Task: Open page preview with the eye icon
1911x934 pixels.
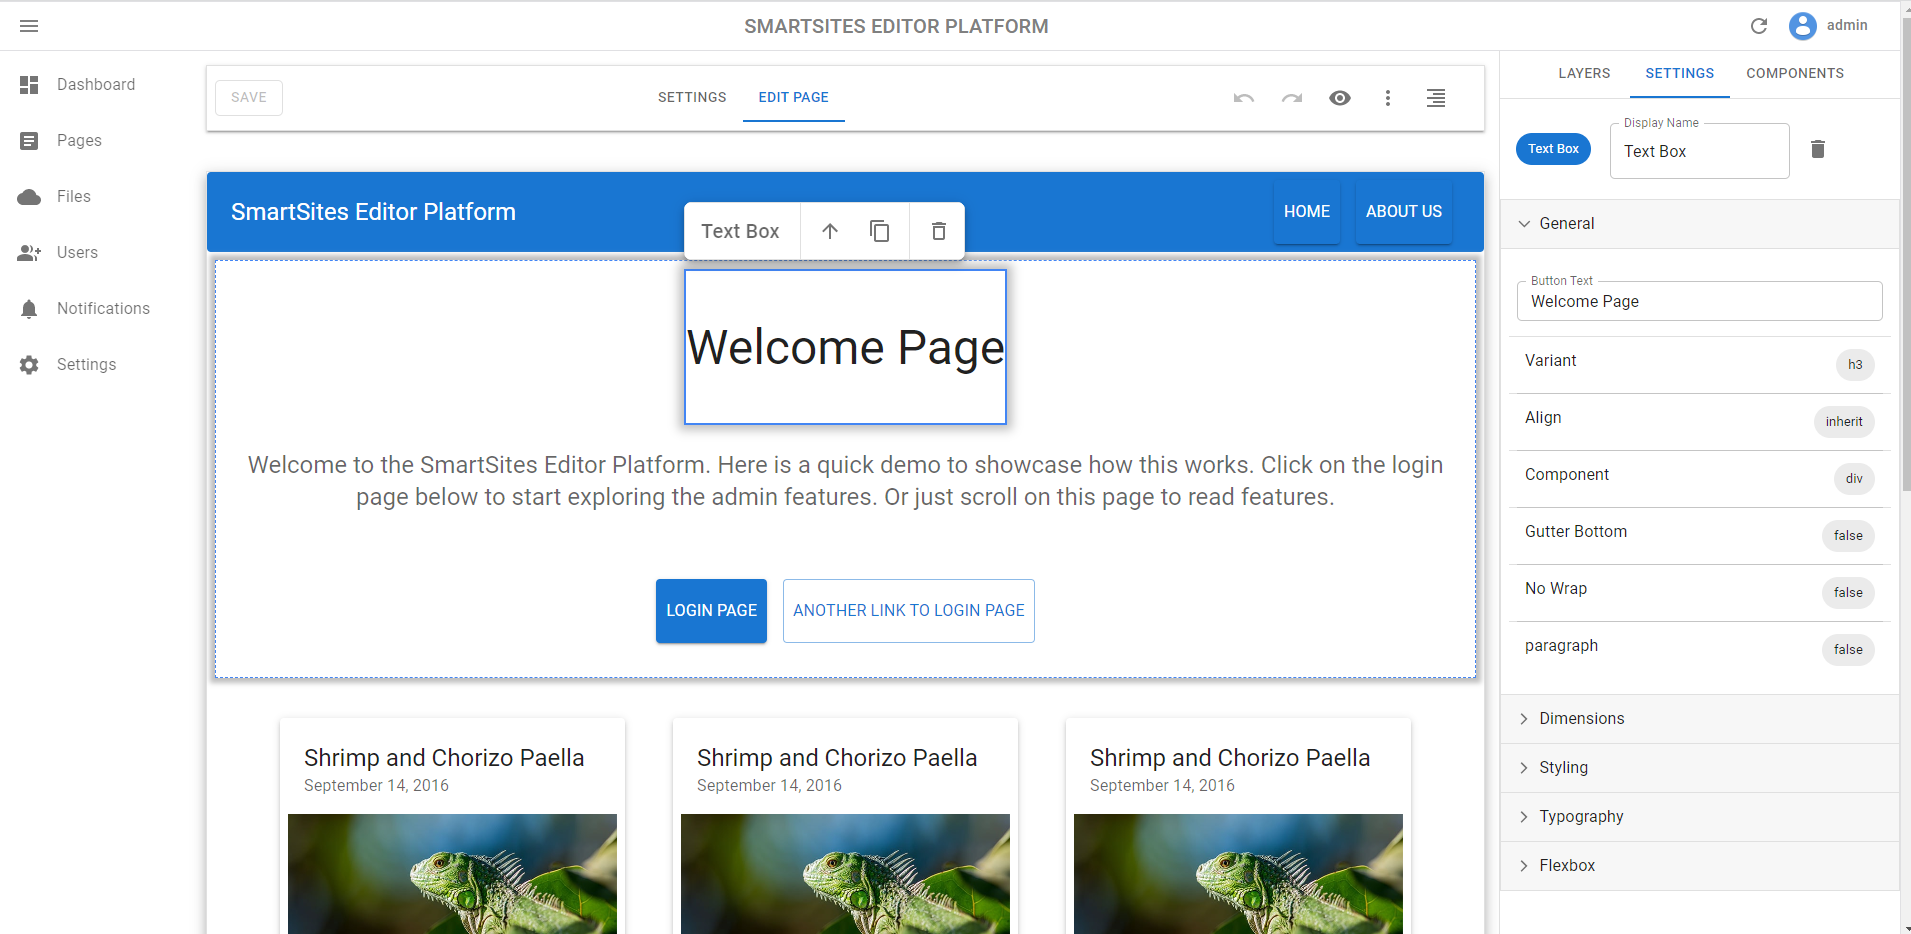Action: point(1340,97)
